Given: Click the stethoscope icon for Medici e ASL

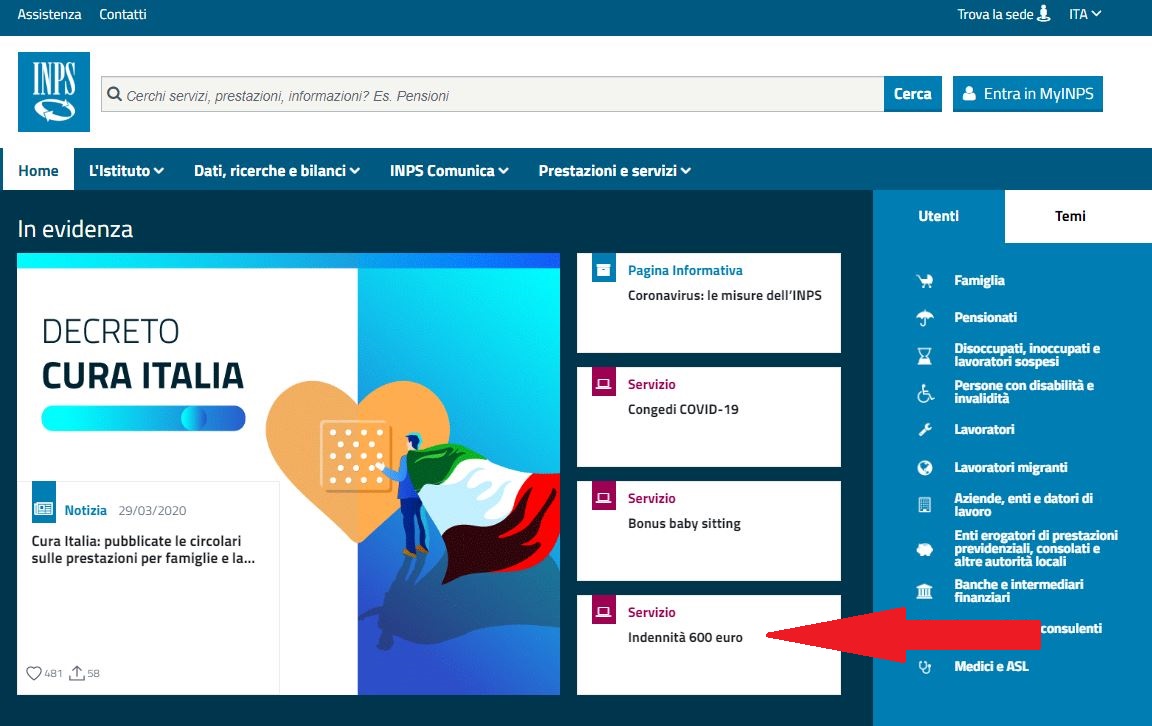Looking at the screenshot, I should pos(925,666).
